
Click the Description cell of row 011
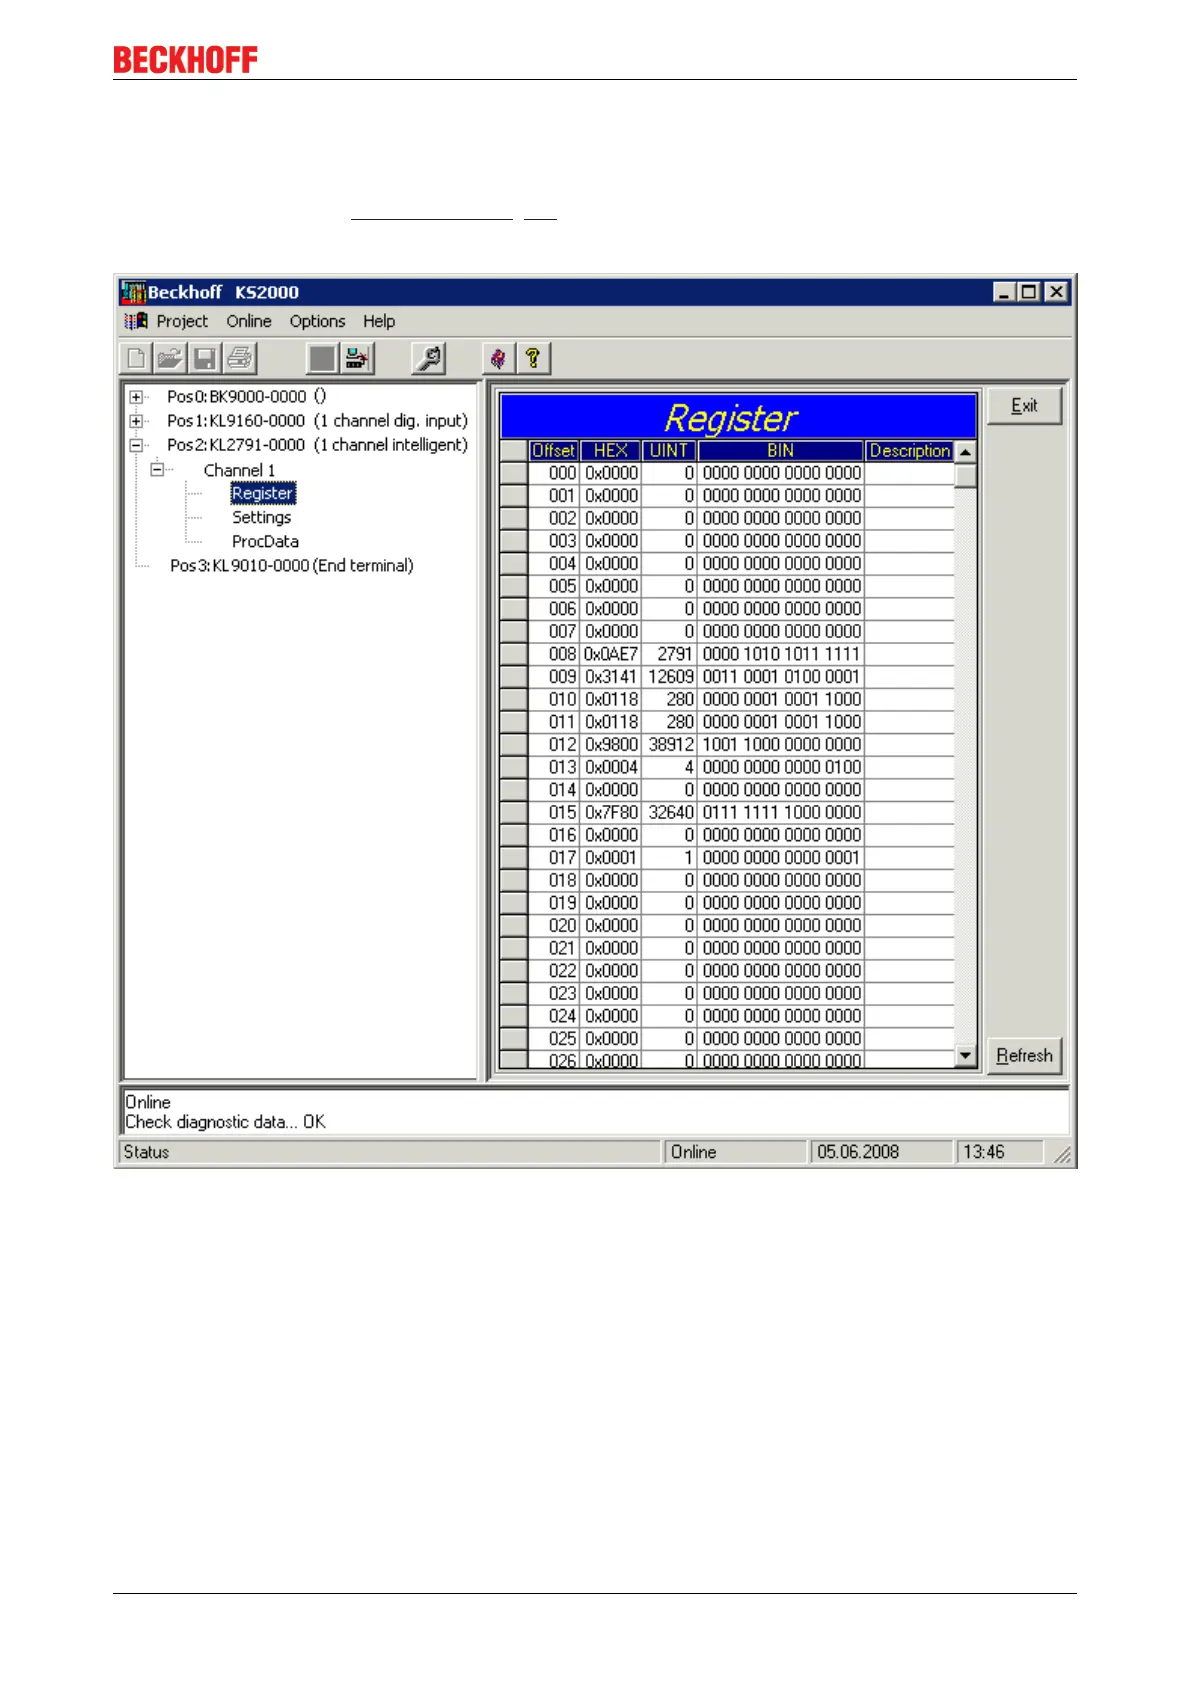910,722
